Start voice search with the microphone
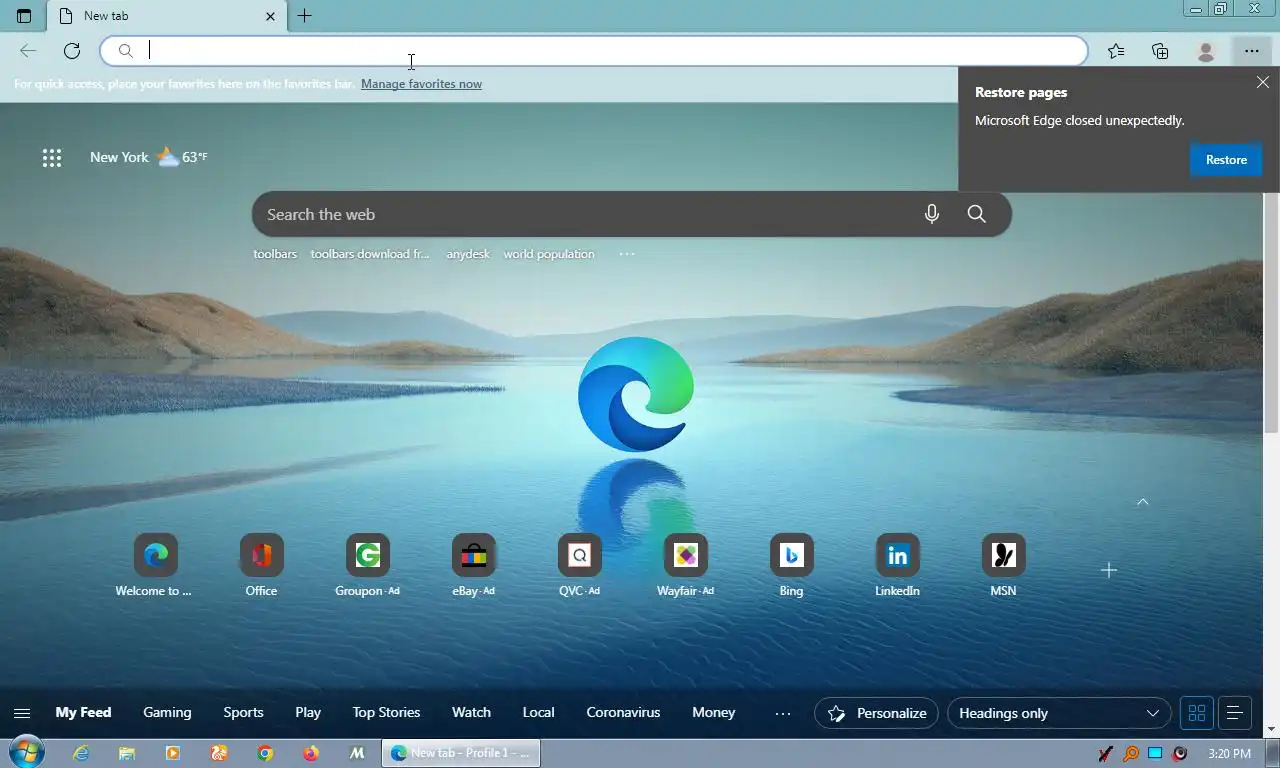 tap(932, 214)
